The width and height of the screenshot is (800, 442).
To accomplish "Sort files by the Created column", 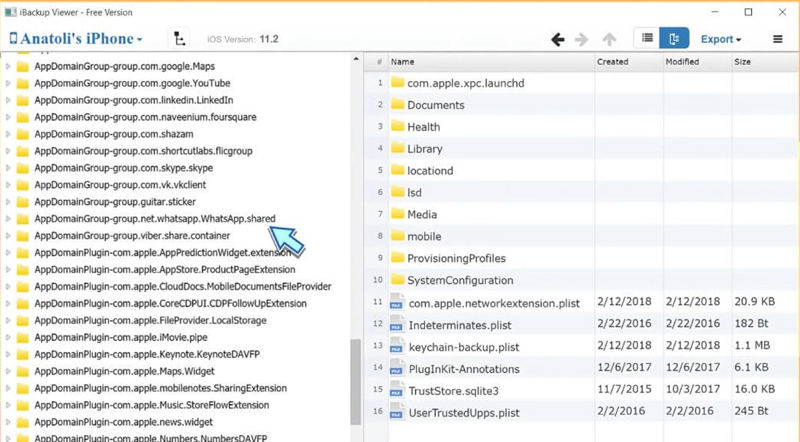I will tap(629, 62).
